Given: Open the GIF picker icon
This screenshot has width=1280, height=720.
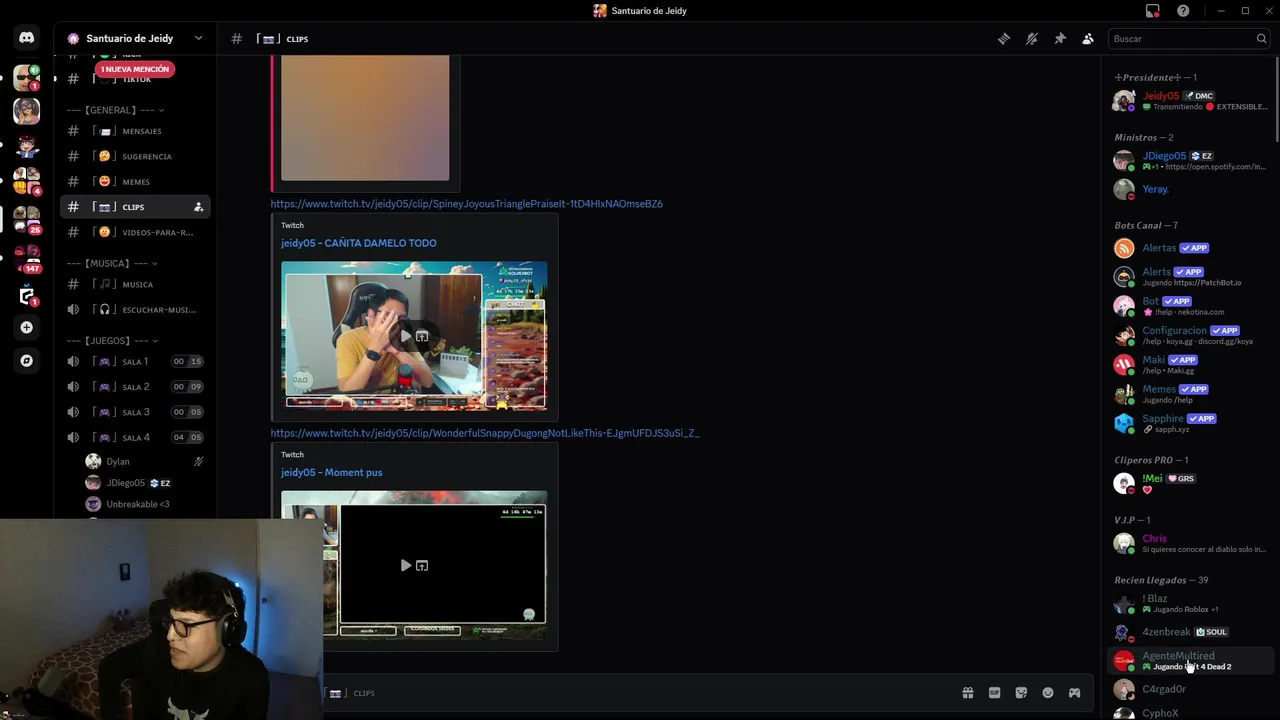Looking at the screenshot, I should point(994,693).
